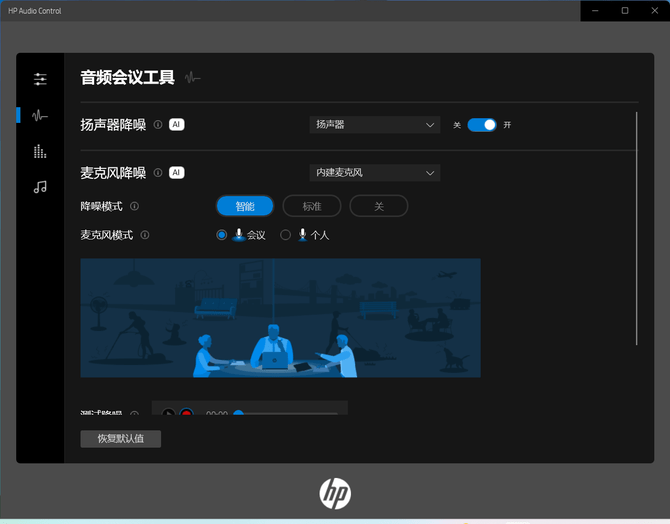Viewport: 670px width, 524px height.
Task: Minimize the HP Audio Control window
Action: 595,11
